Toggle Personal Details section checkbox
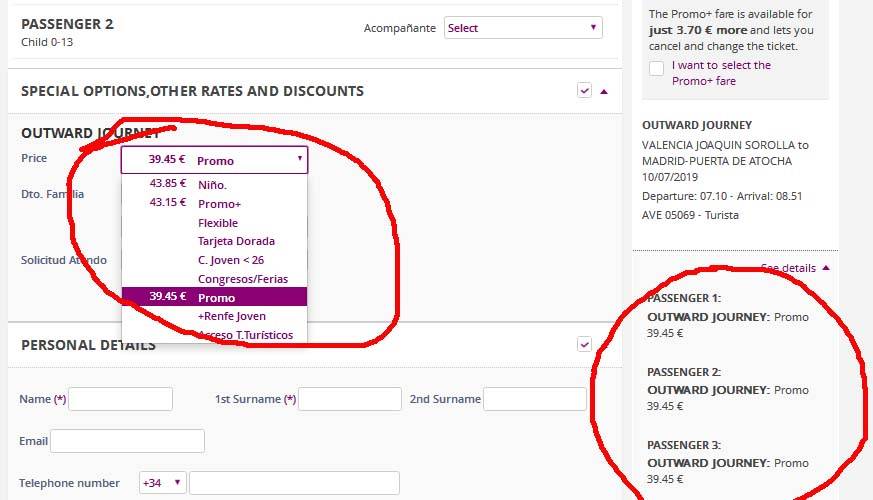Screen dimensions: 873x500 (585, 345)
